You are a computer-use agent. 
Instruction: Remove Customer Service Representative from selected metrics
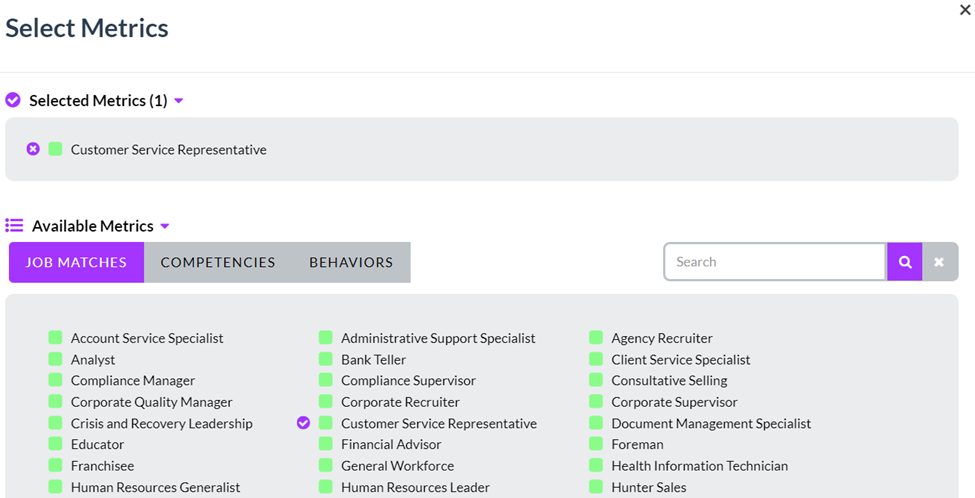point(33,149)
